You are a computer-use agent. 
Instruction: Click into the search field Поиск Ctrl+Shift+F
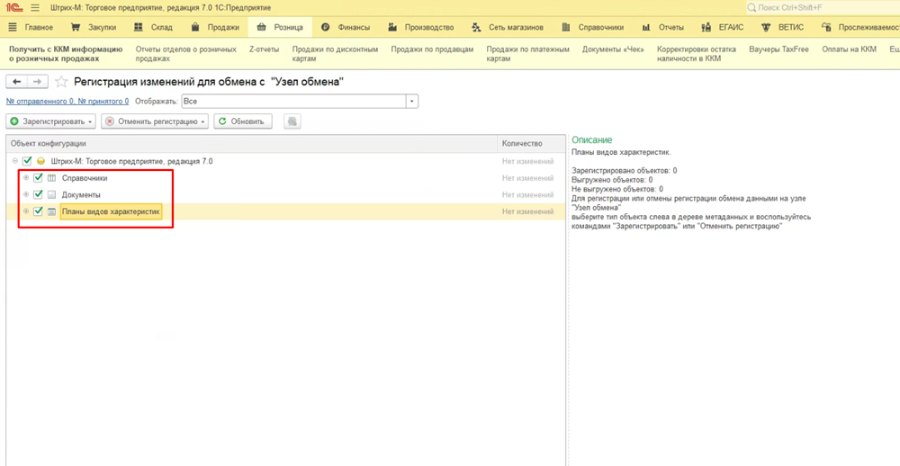tap(822, 8)
